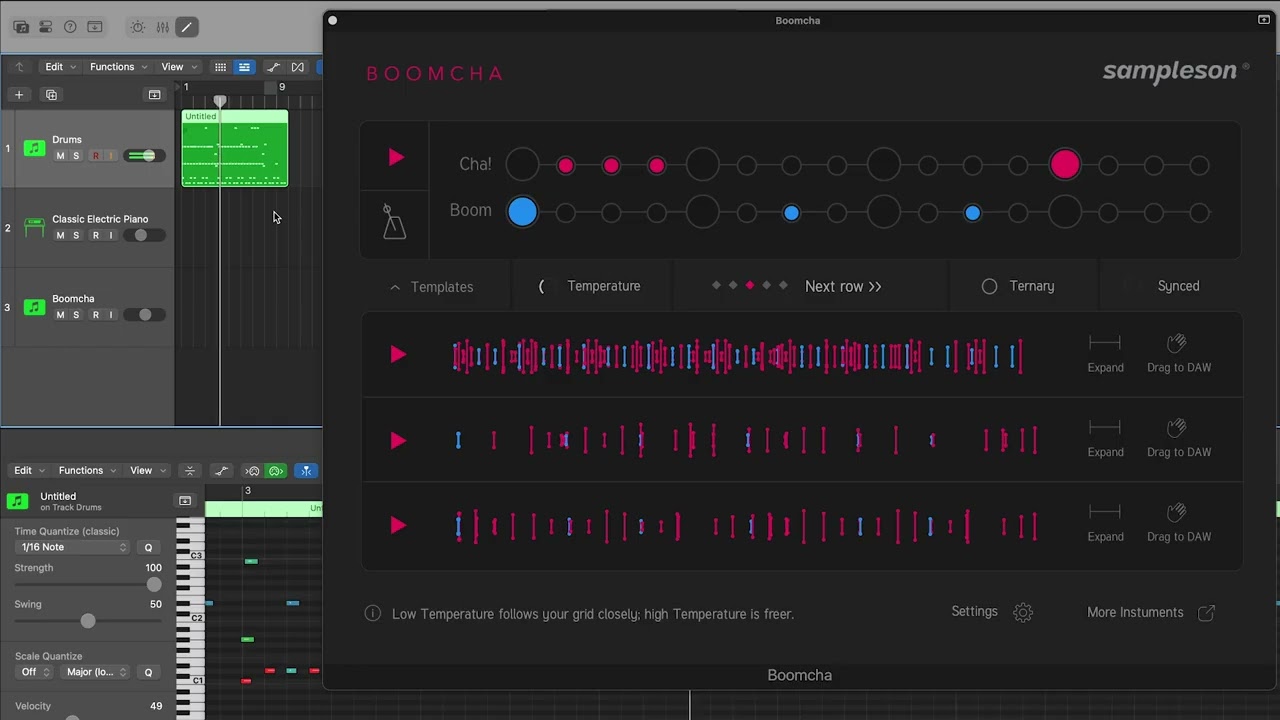This screenshot has height=720, width=1280.
Task: Open the More Instruments link
Action: pyautogui.click(x=1151, y=612)
